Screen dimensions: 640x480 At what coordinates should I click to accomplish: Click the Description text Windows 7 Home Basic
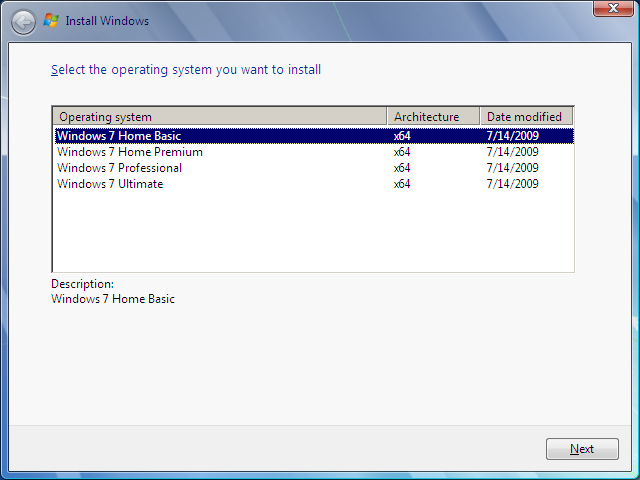point(113,299)
